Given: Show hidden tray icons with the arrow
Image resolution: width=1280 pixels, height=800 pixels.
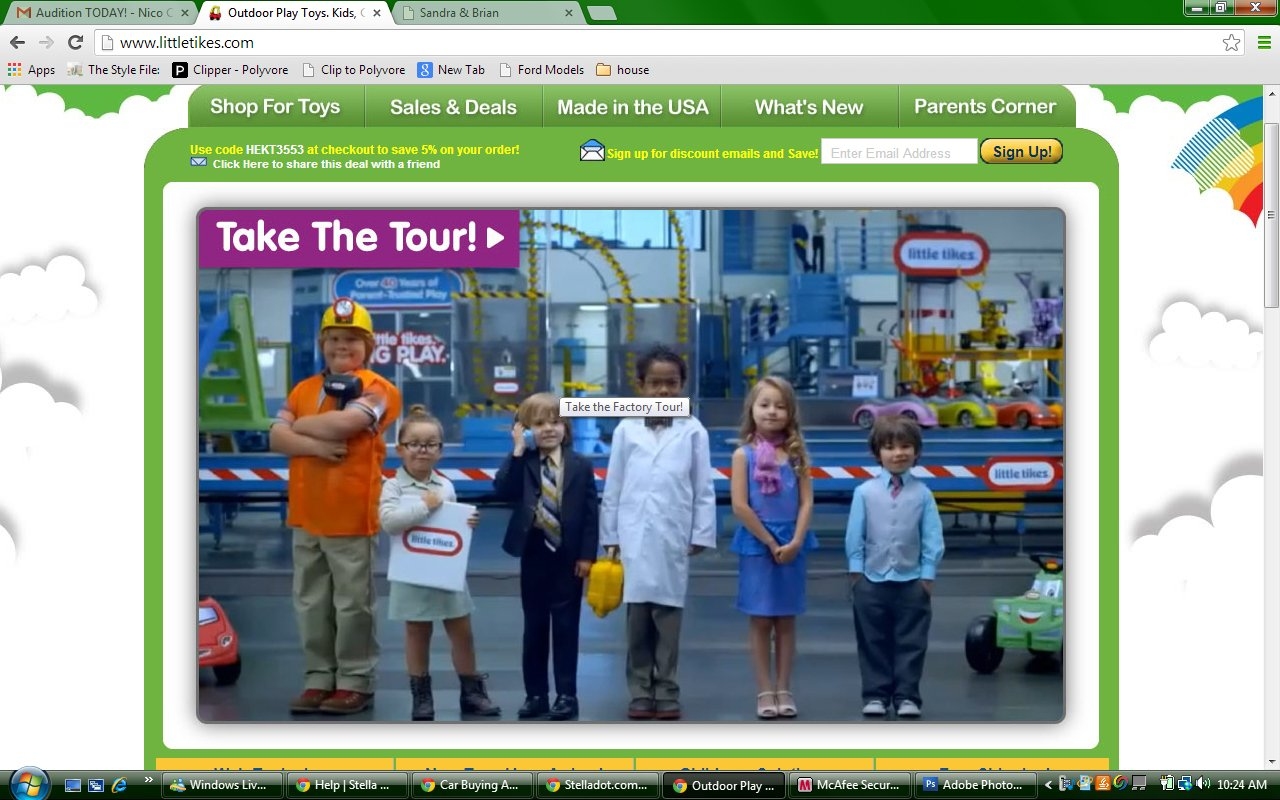Looking at the screenshot, I should pos(1048,785).
